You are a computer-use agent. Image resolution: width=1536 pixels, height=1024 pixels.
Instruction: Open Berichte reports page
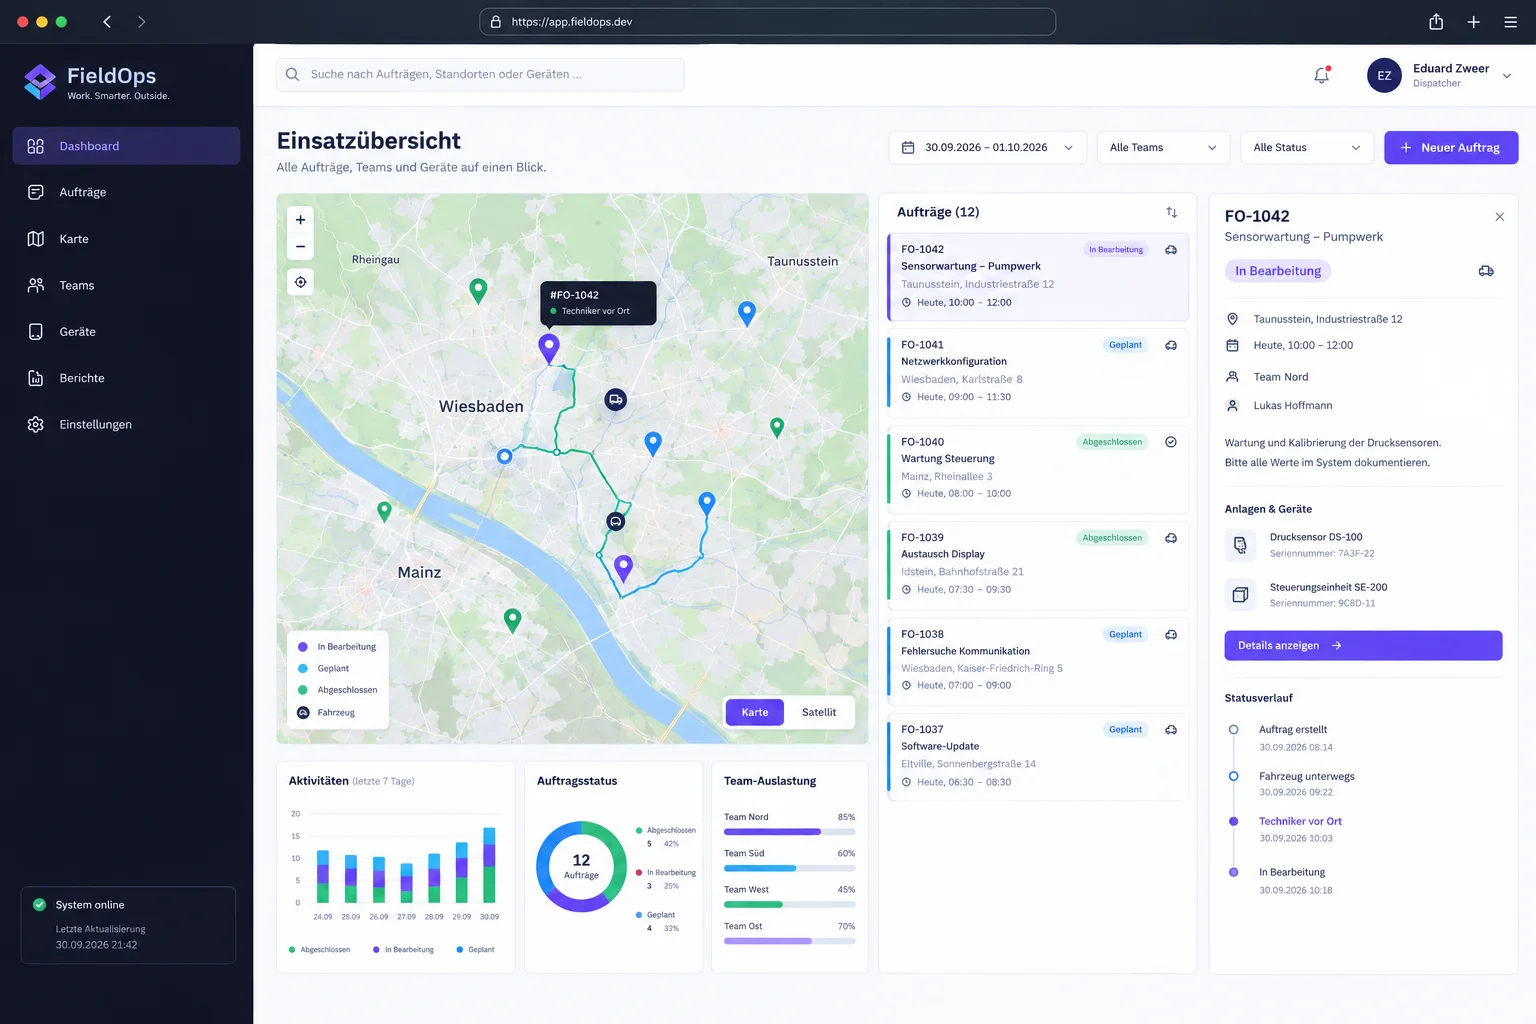(126, 378)
